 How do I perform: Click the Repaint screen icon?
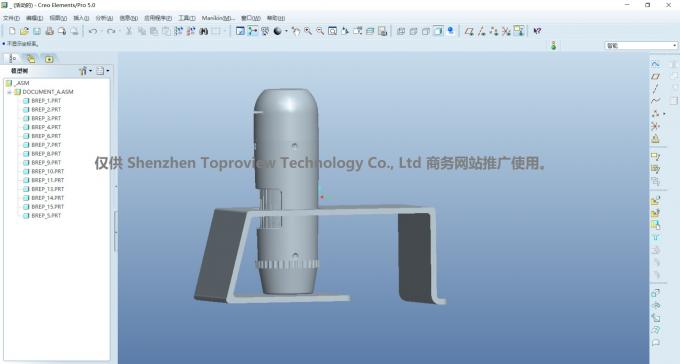(240, 31)
